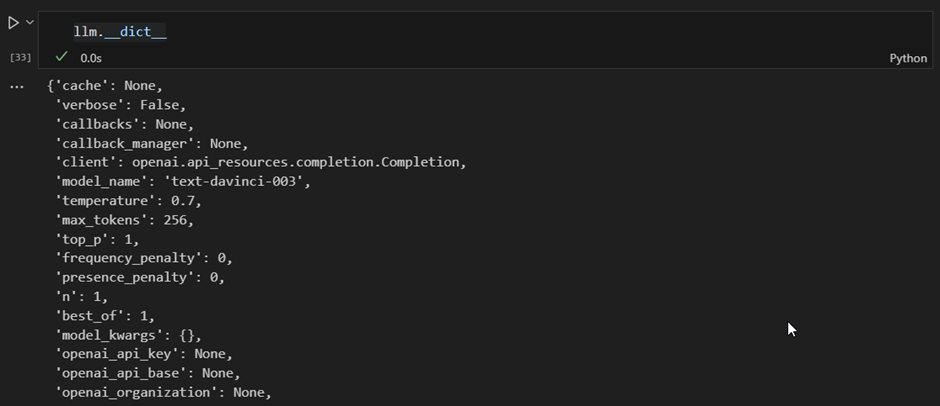Click the 'openai_organization': None output line
940x406 pixels.
tap(163, 392)
